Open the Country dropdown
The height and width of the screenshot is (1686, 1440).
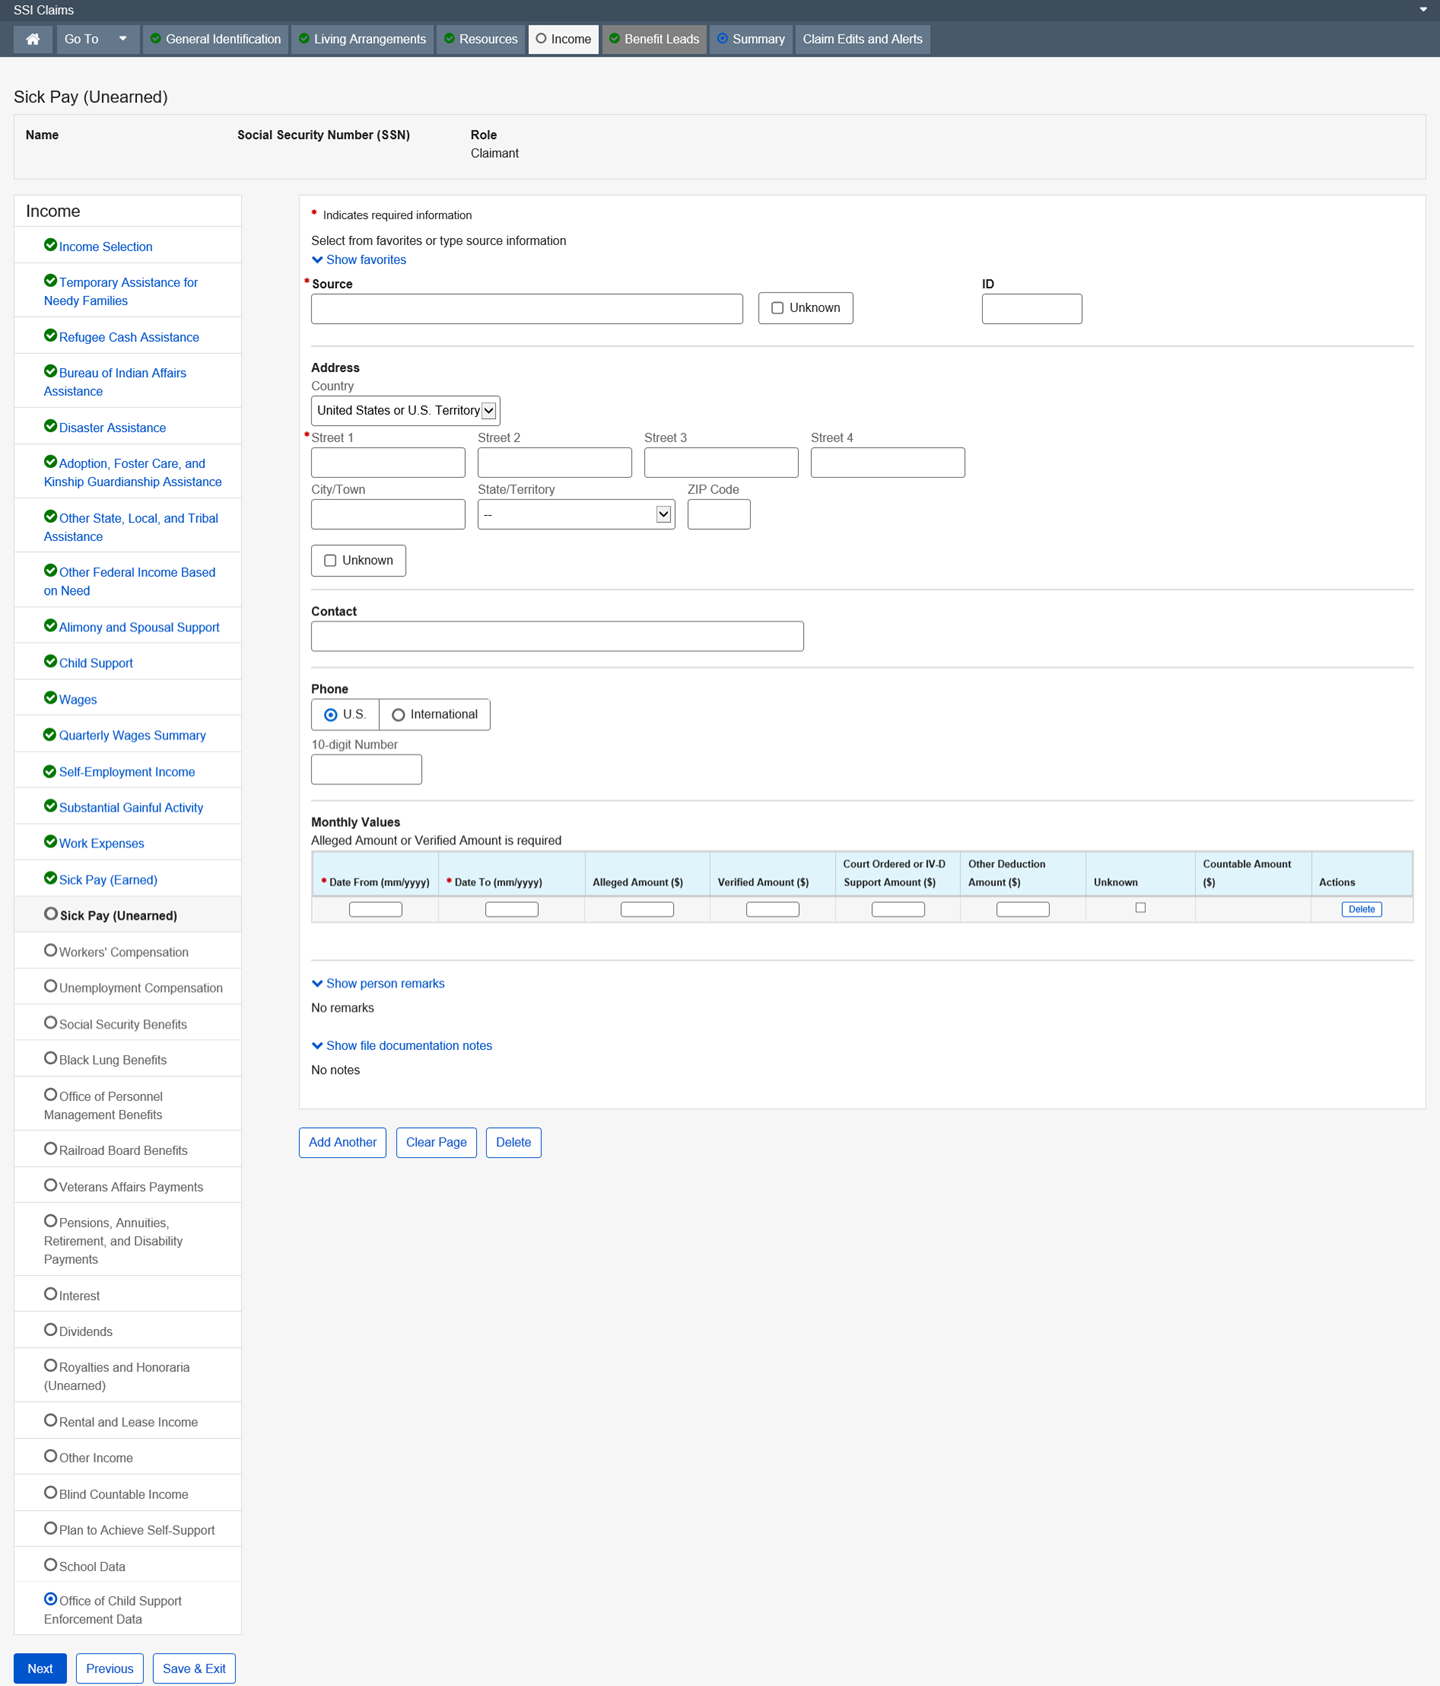(405, 411)
